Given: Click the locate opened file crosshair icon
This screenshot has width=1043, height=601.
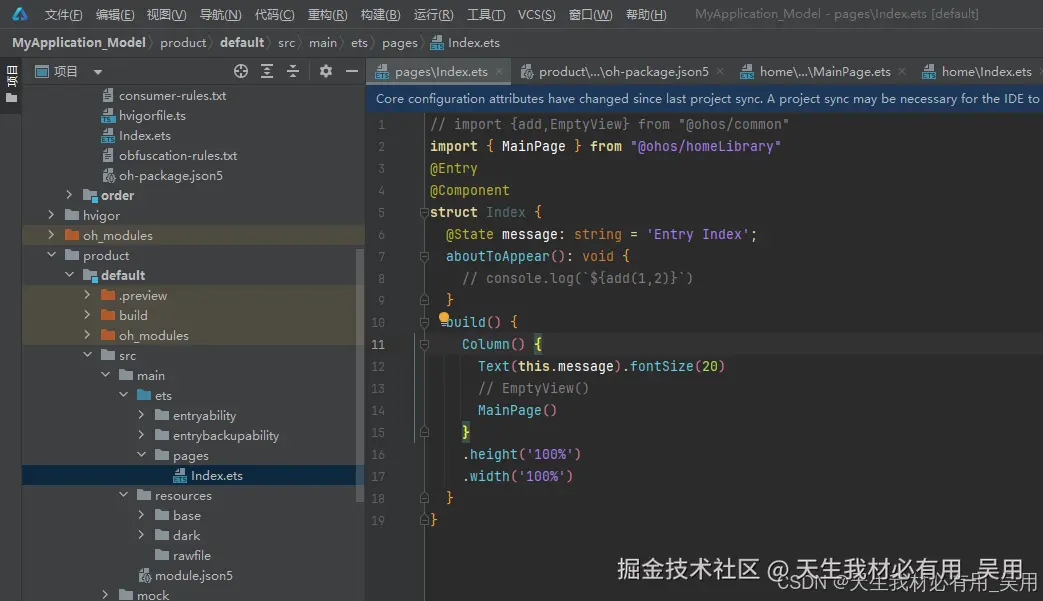Looking at the screenshot, I should pos(240,71).
